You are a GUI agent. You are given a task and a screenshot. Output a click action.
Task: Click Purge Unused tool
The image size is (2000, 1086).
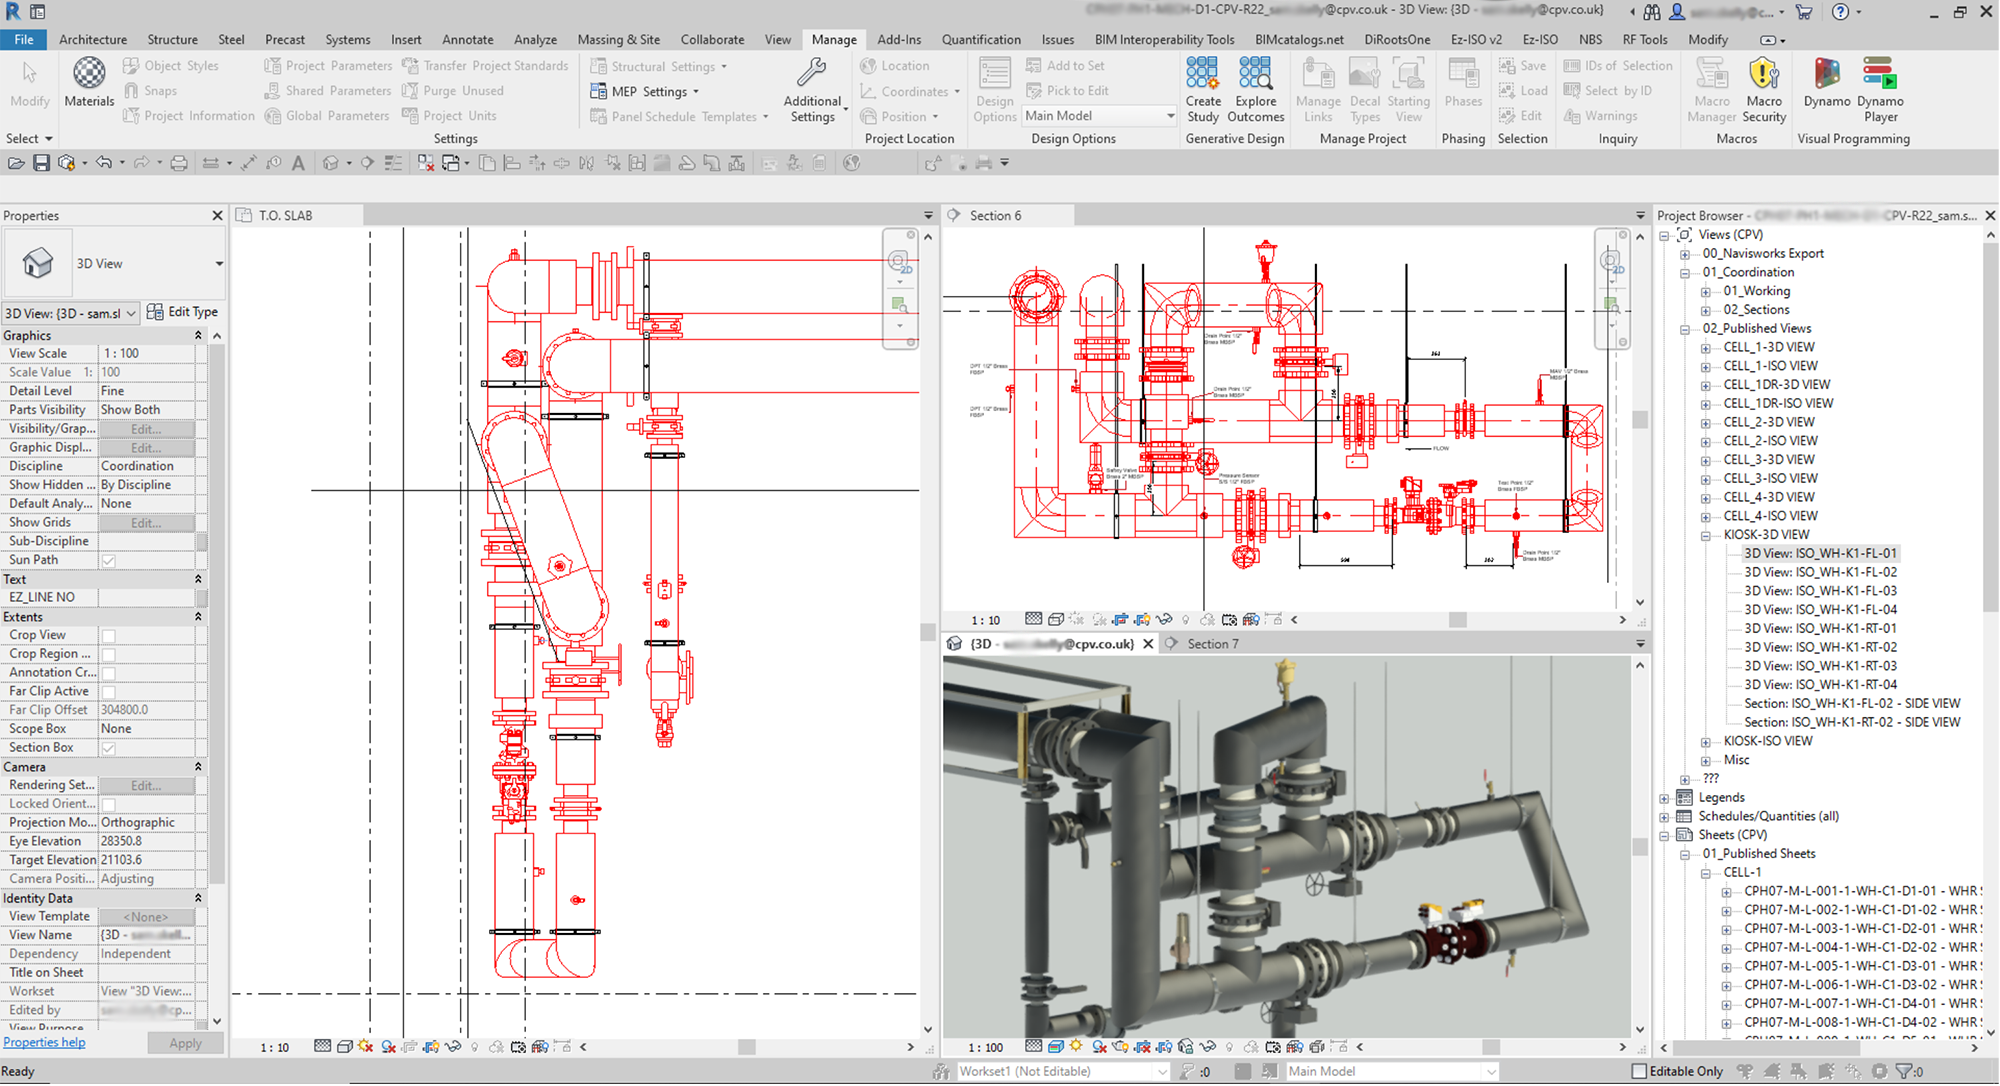453,91
